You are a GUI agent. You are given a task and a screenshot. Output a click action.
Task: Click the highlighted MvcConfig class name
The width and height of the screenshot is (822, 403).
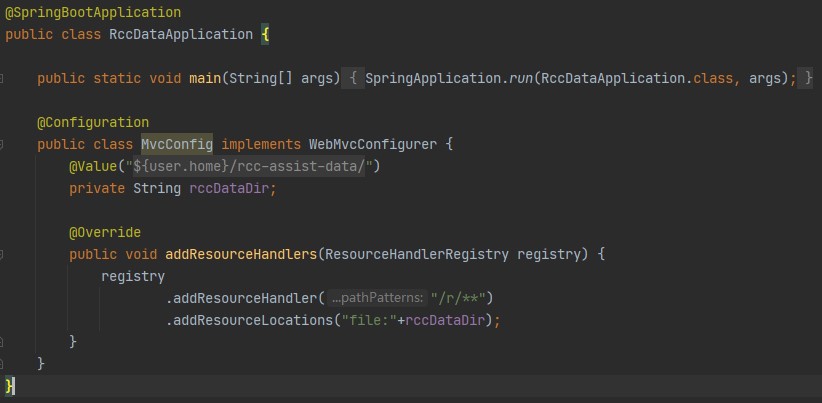177,144
